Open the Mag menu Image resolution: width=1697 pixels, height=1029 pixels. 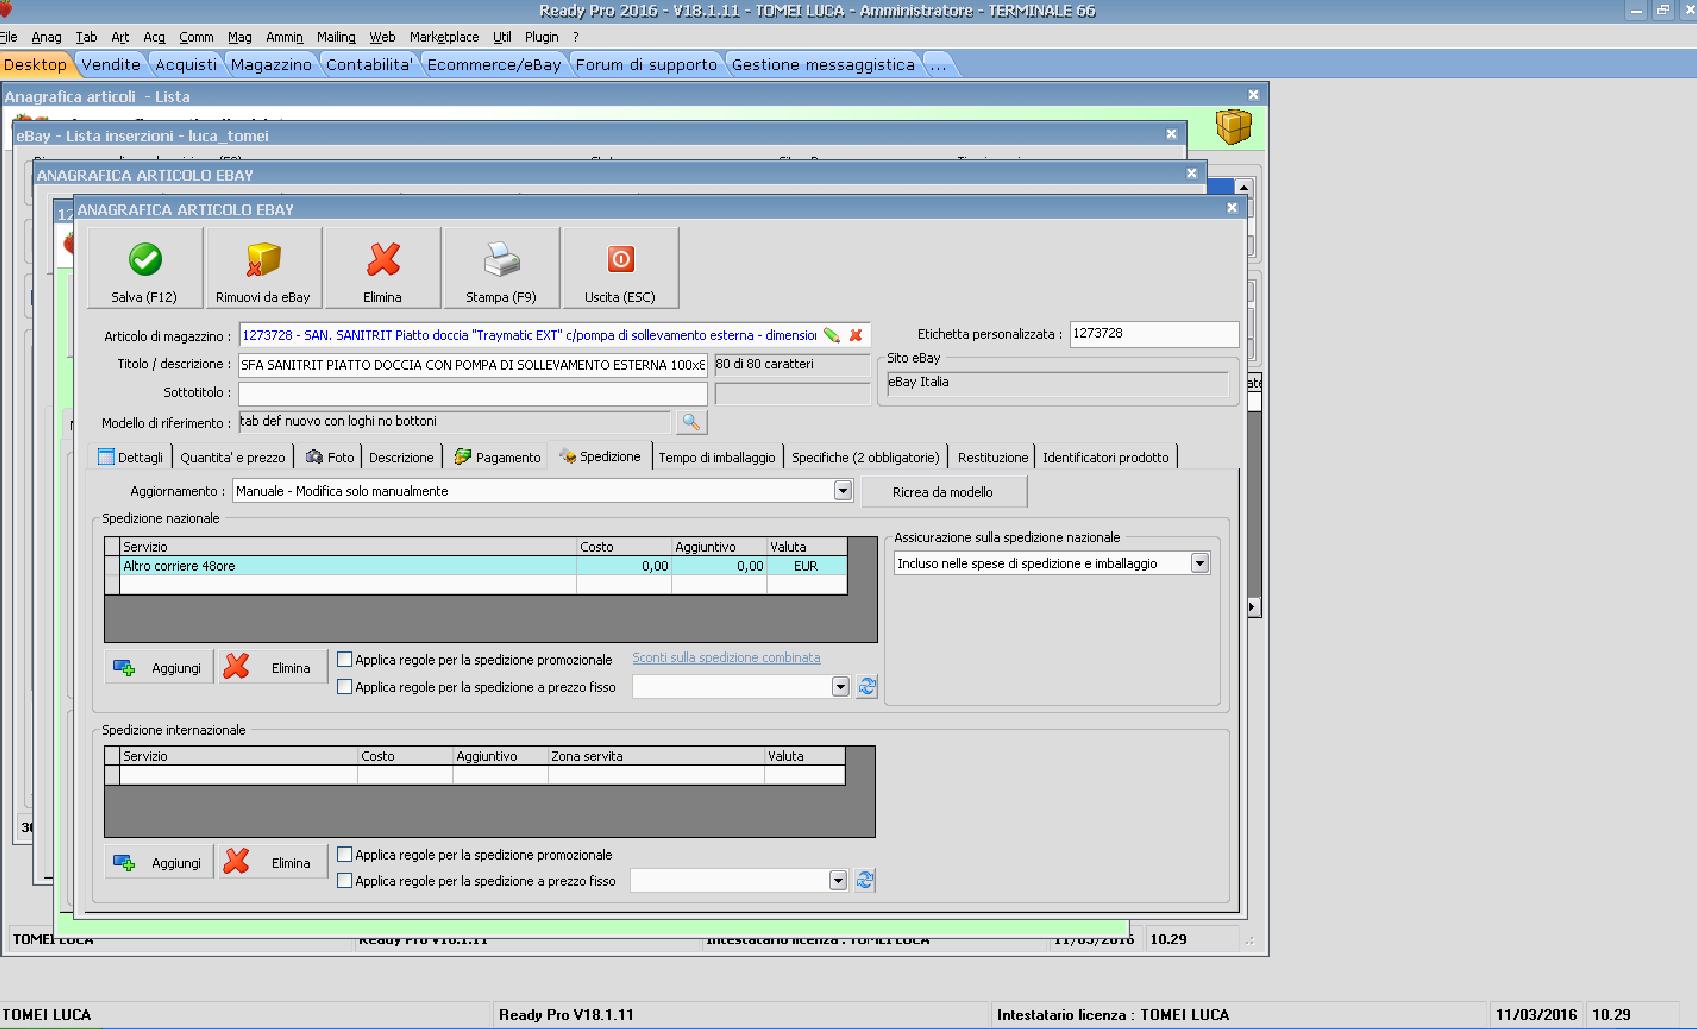(240, 37)
